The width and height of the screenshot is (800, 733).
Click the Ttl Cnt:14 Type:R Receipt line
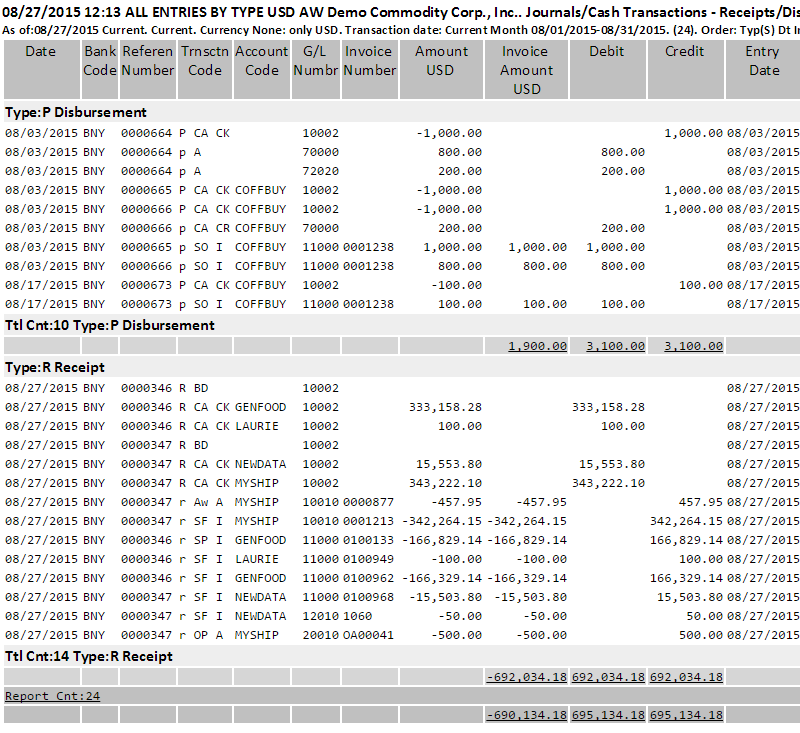pos(89,656)
